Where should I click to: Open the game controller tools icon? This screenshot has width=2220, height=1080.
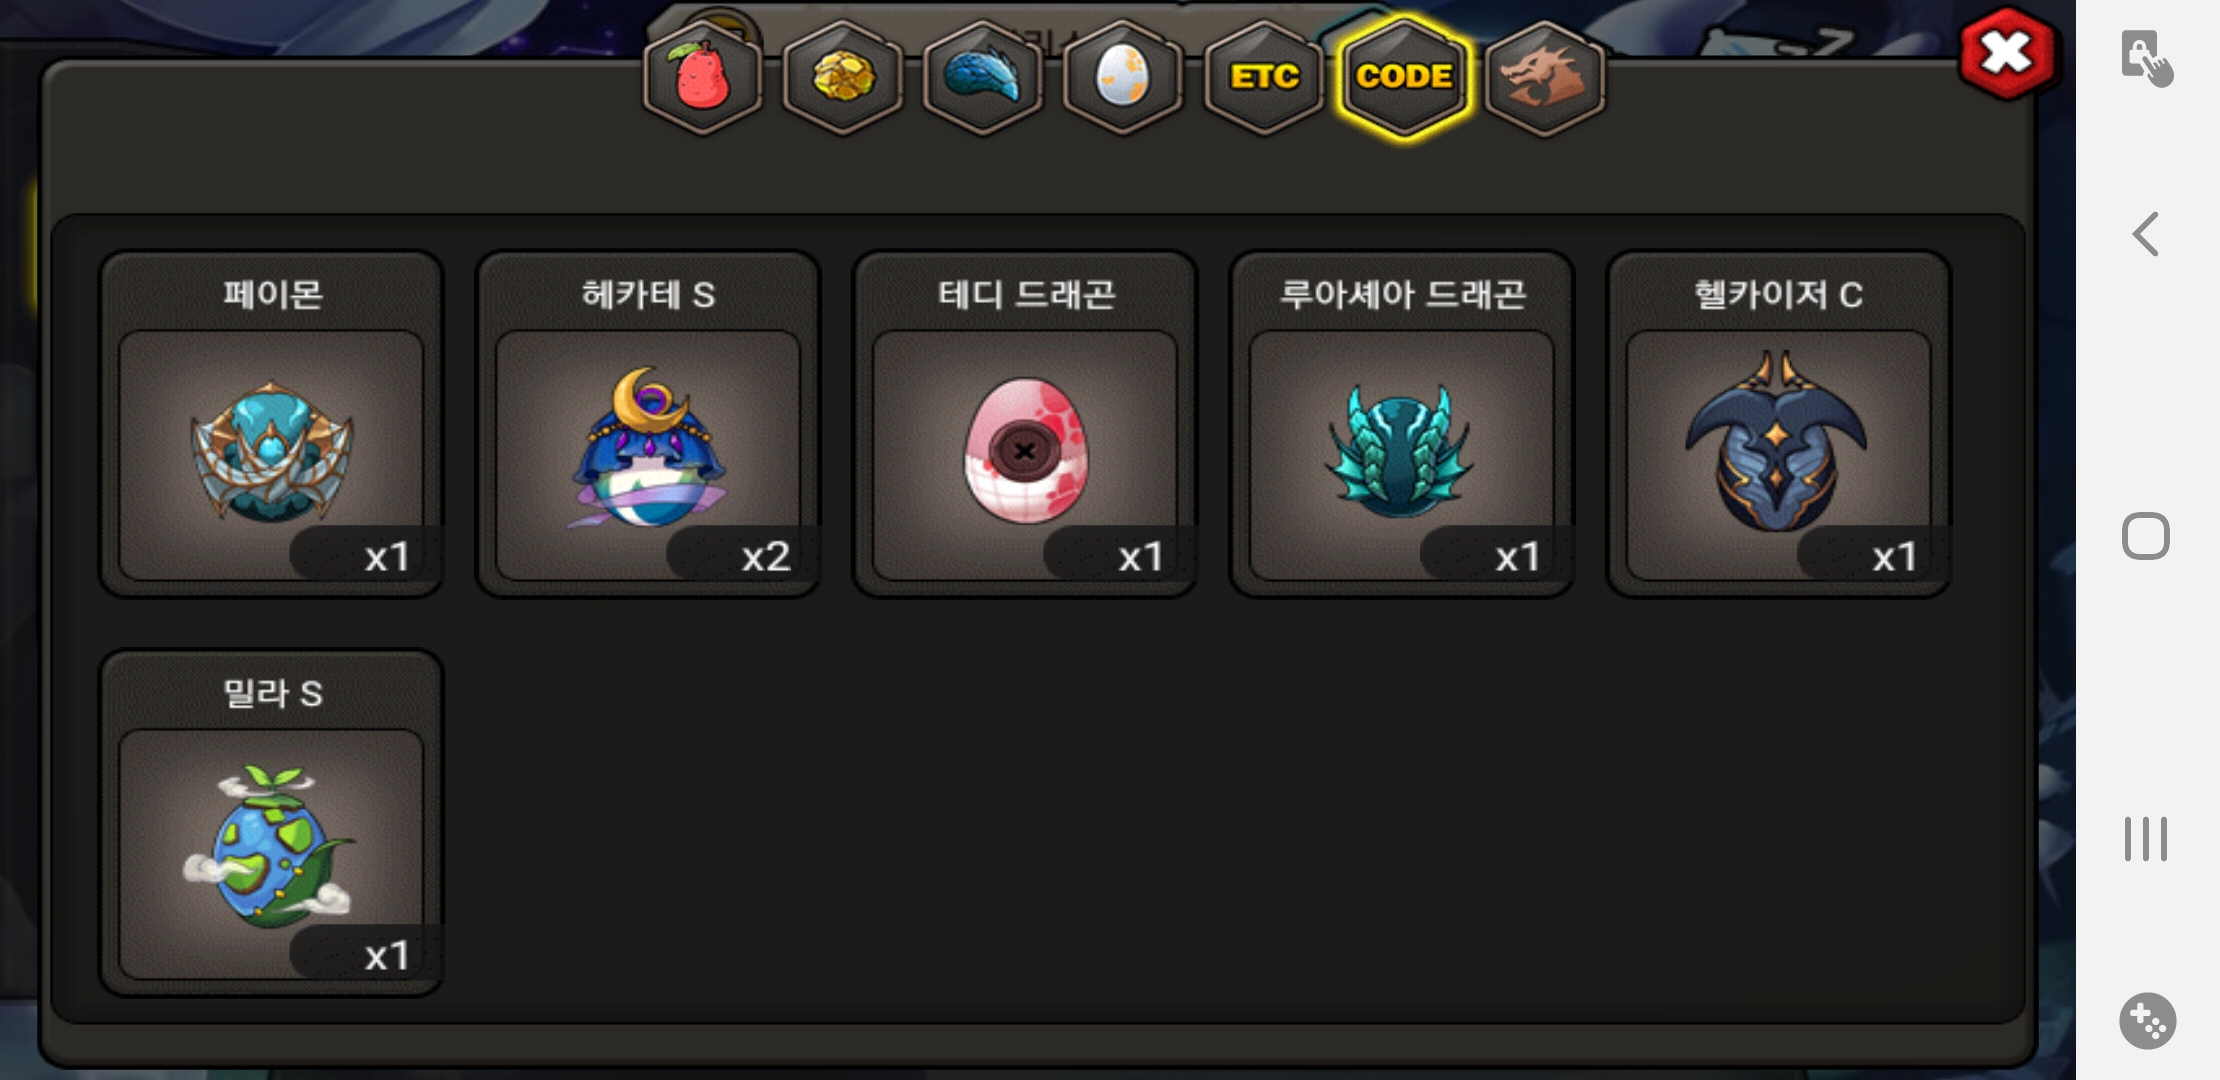[x=2147, y=1021]
